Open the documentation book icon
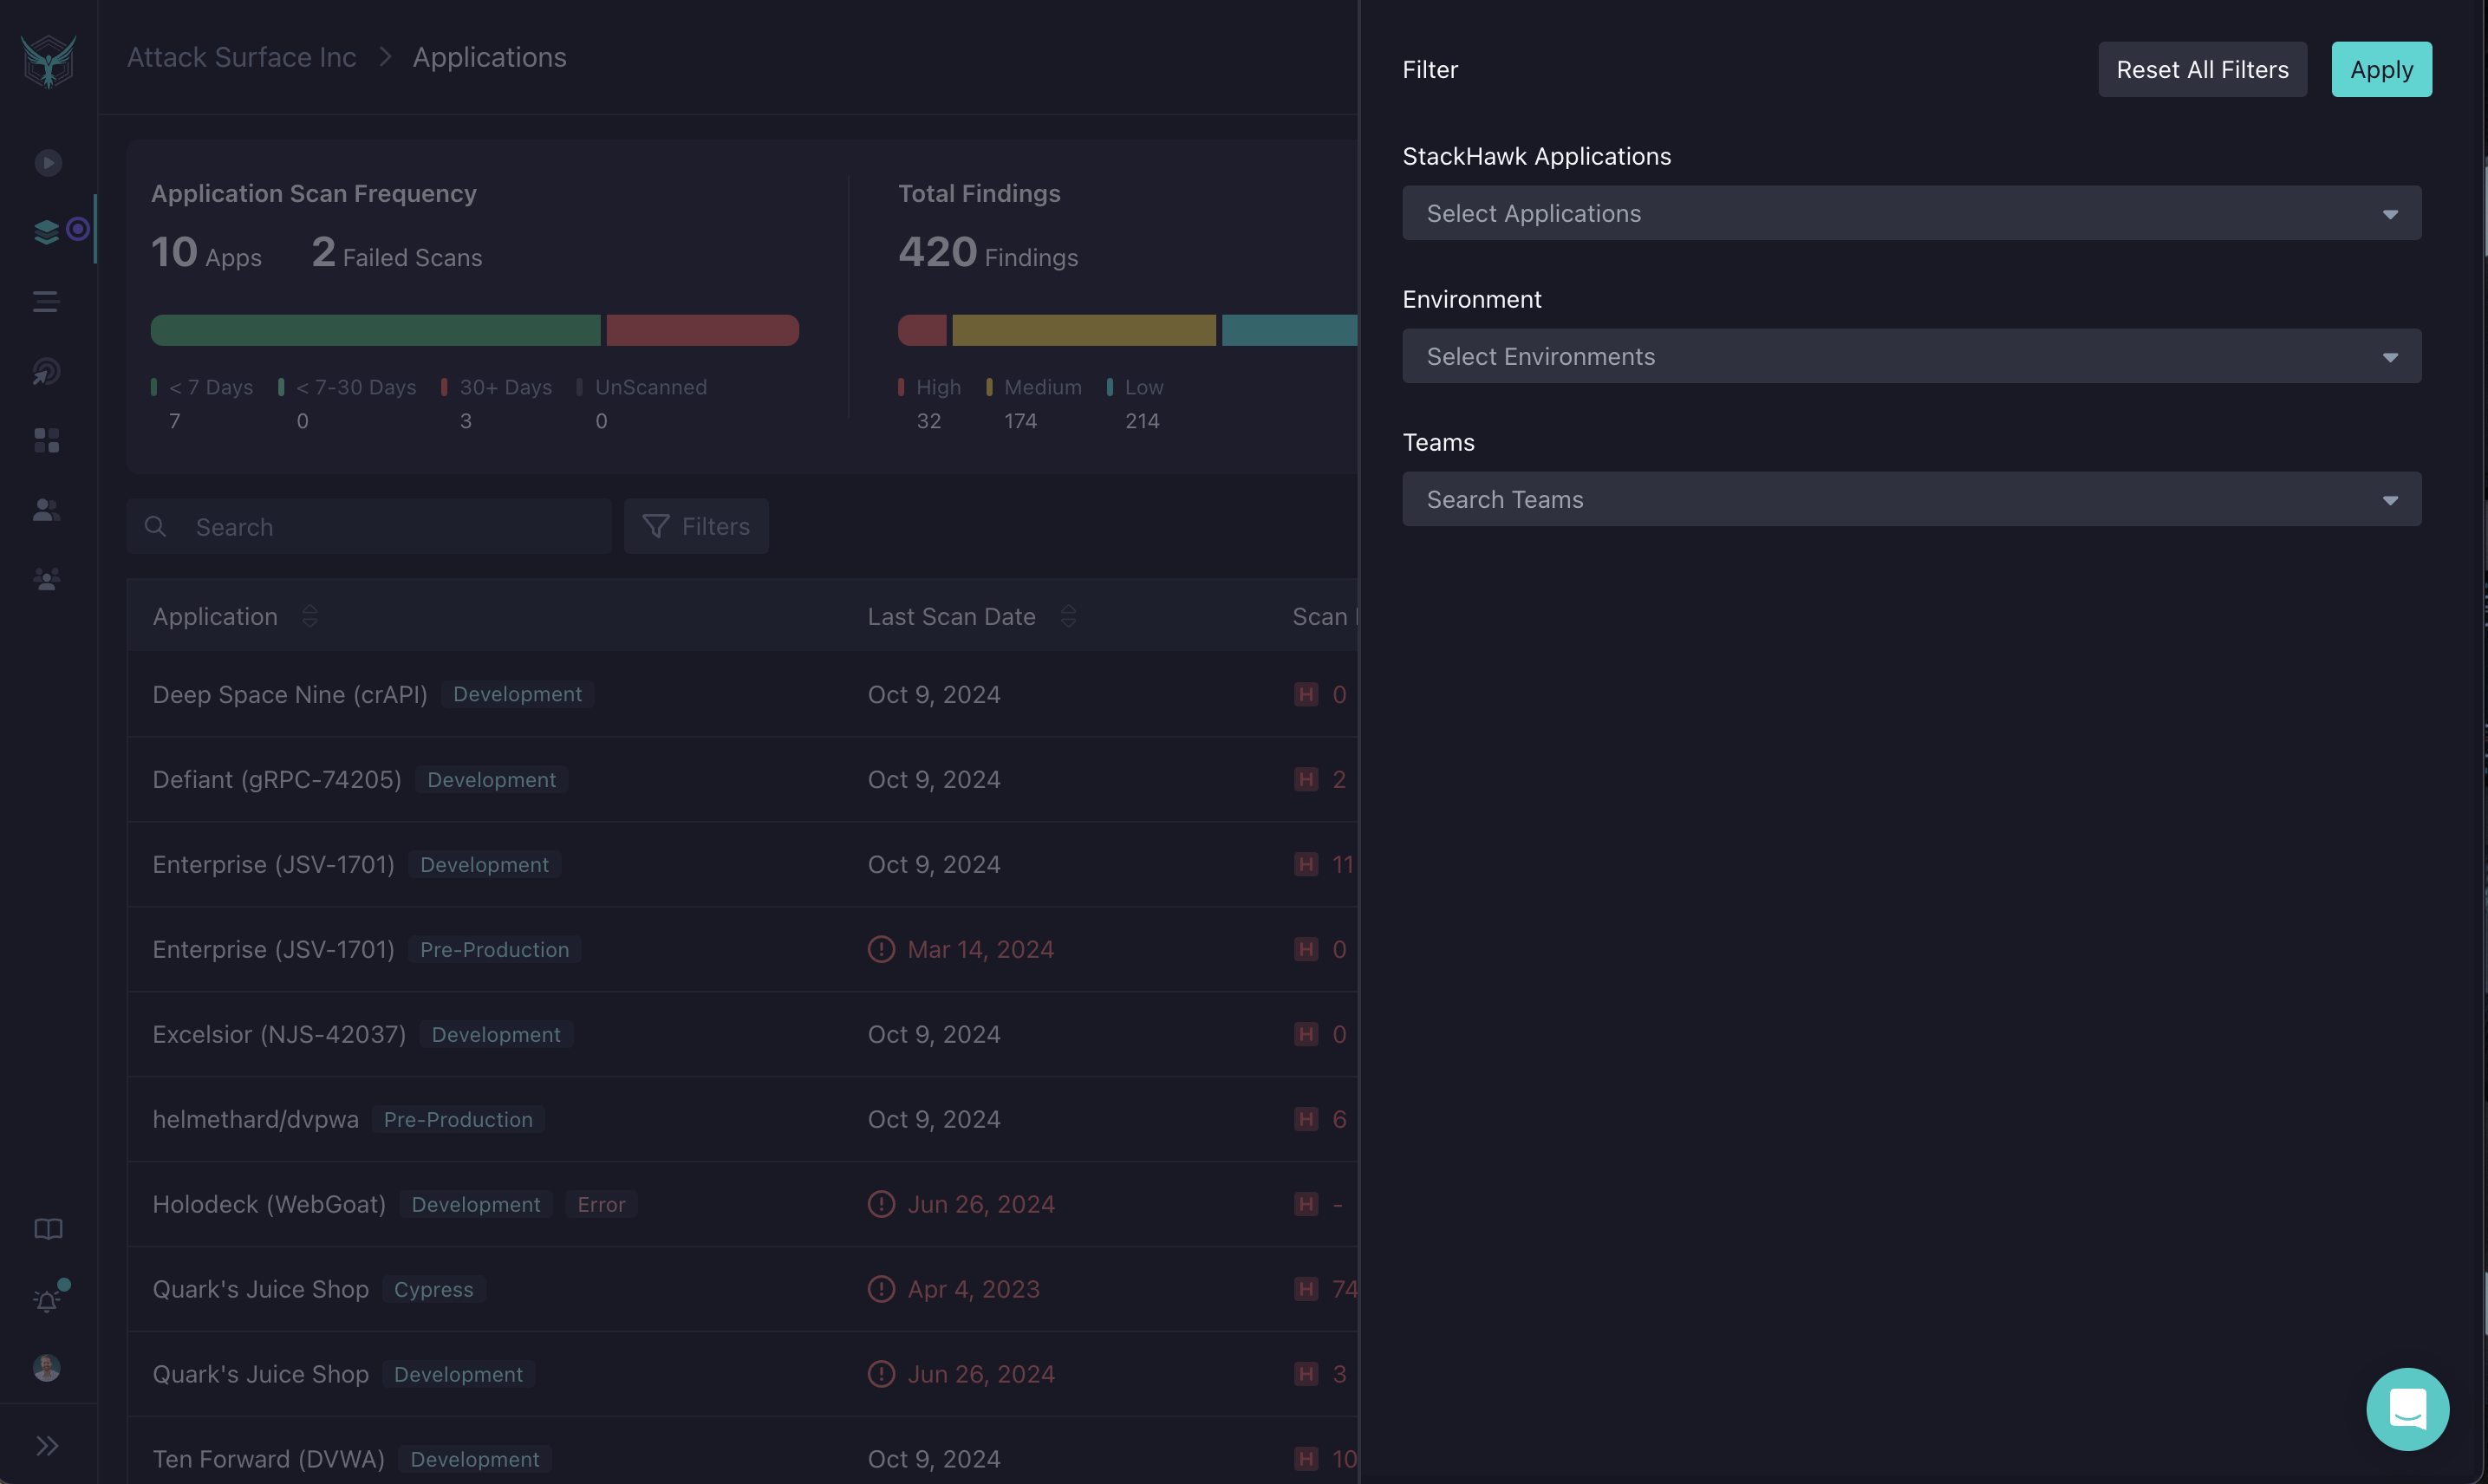 pyautogui.click(x=47, y=1229)
